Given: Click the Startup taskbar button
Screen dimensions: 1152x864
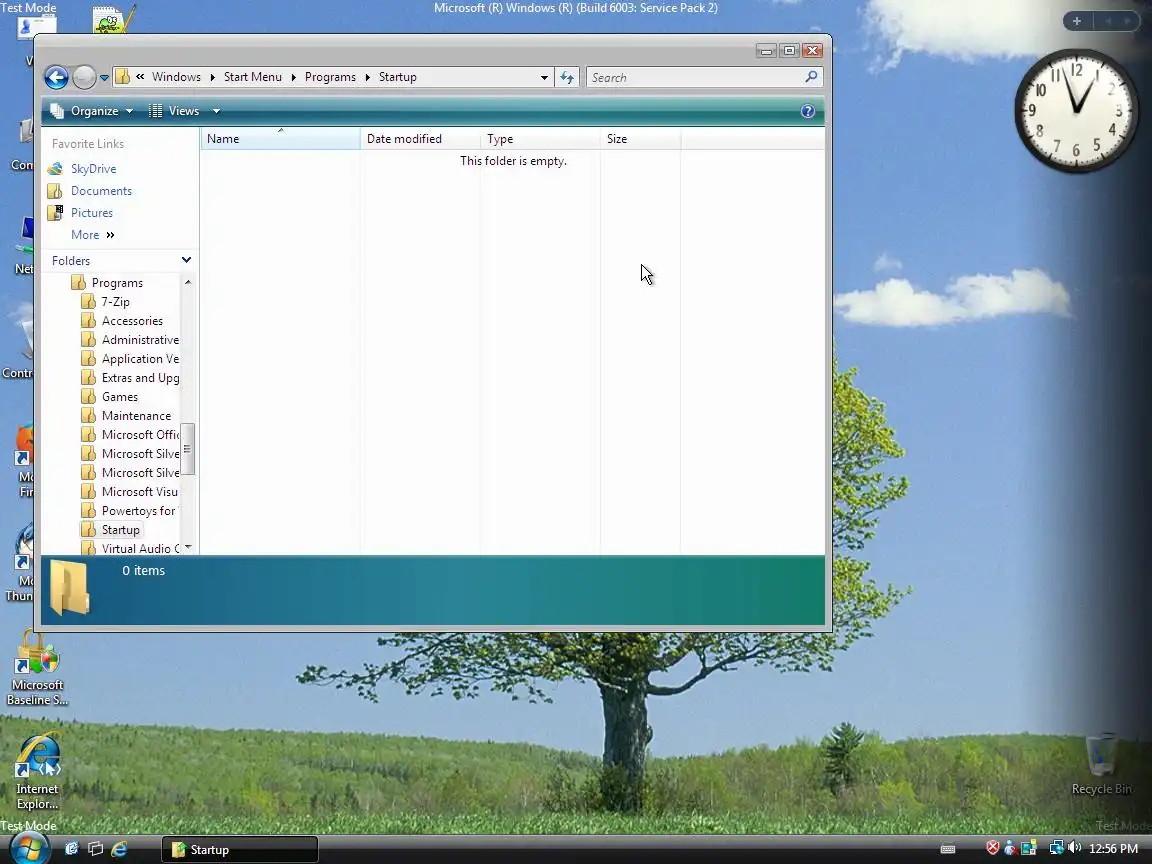Looking at the screenshot, I should (240, 849).
